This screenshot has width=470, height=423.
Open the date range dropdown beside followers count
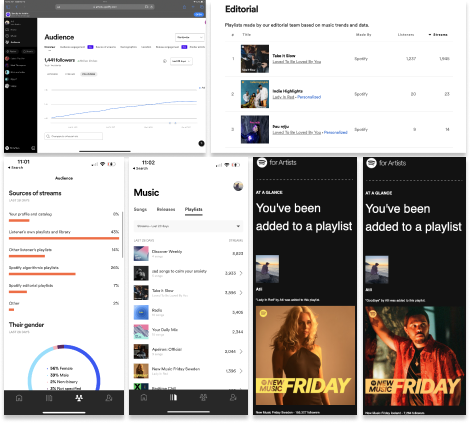[x=181, y=61]
